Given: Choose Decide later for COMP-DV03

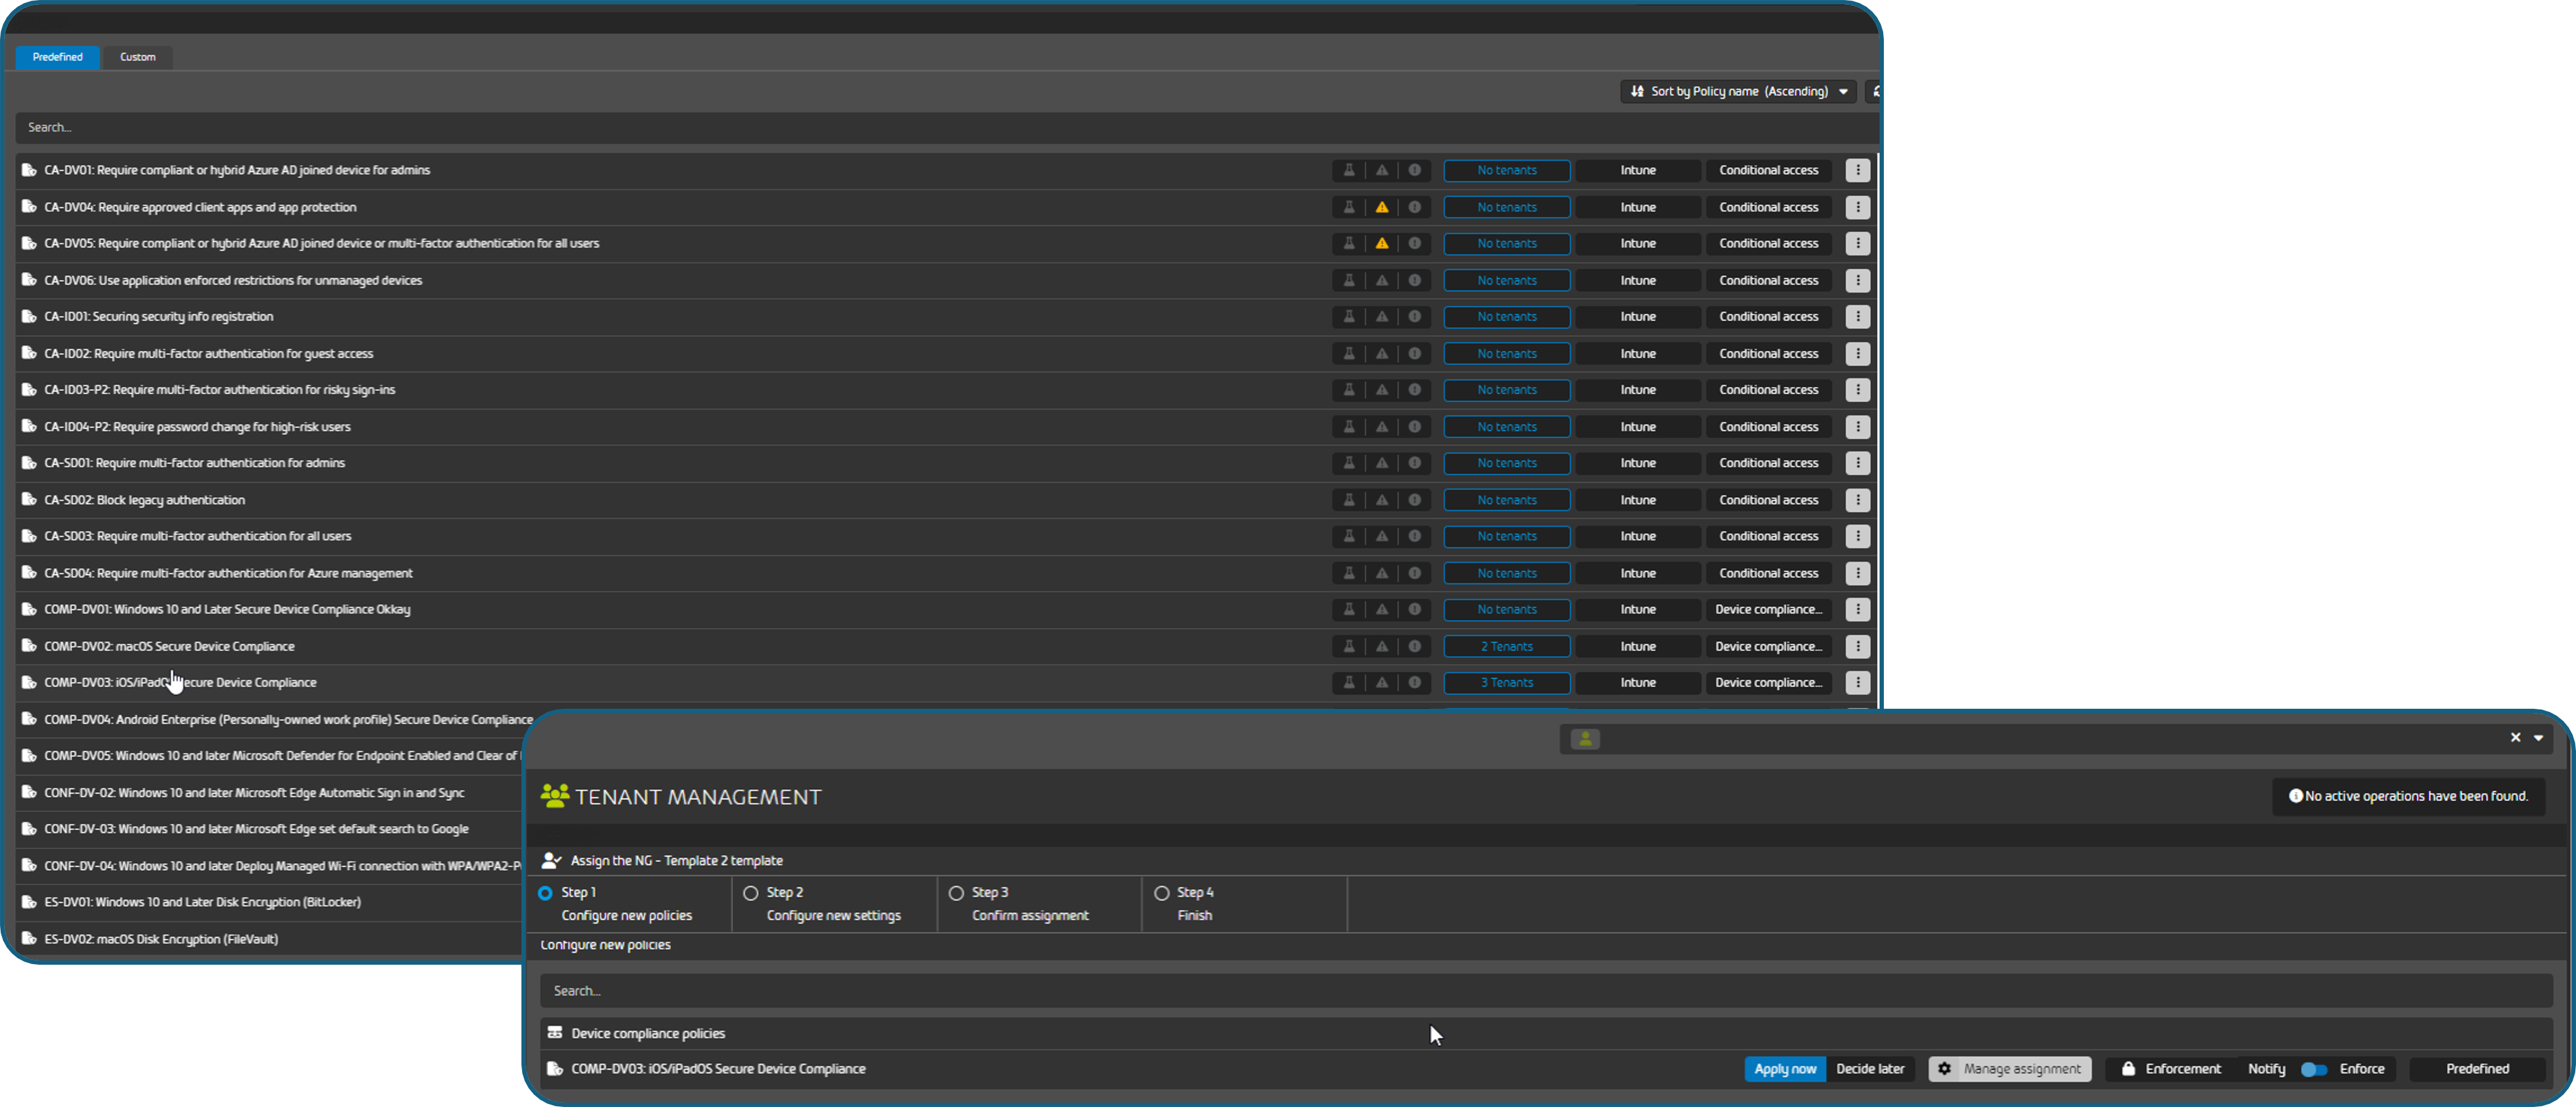Looking at the screenshot, I should point(1870,1069).
